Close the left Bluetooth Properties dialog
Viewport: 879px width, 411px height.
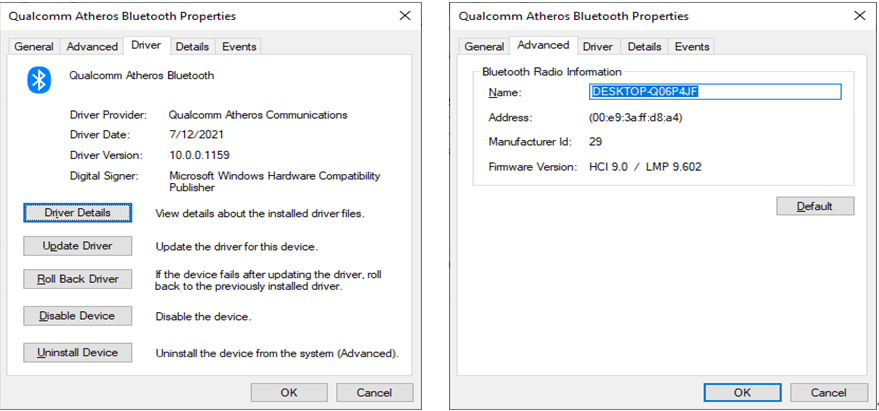(404, 16)
